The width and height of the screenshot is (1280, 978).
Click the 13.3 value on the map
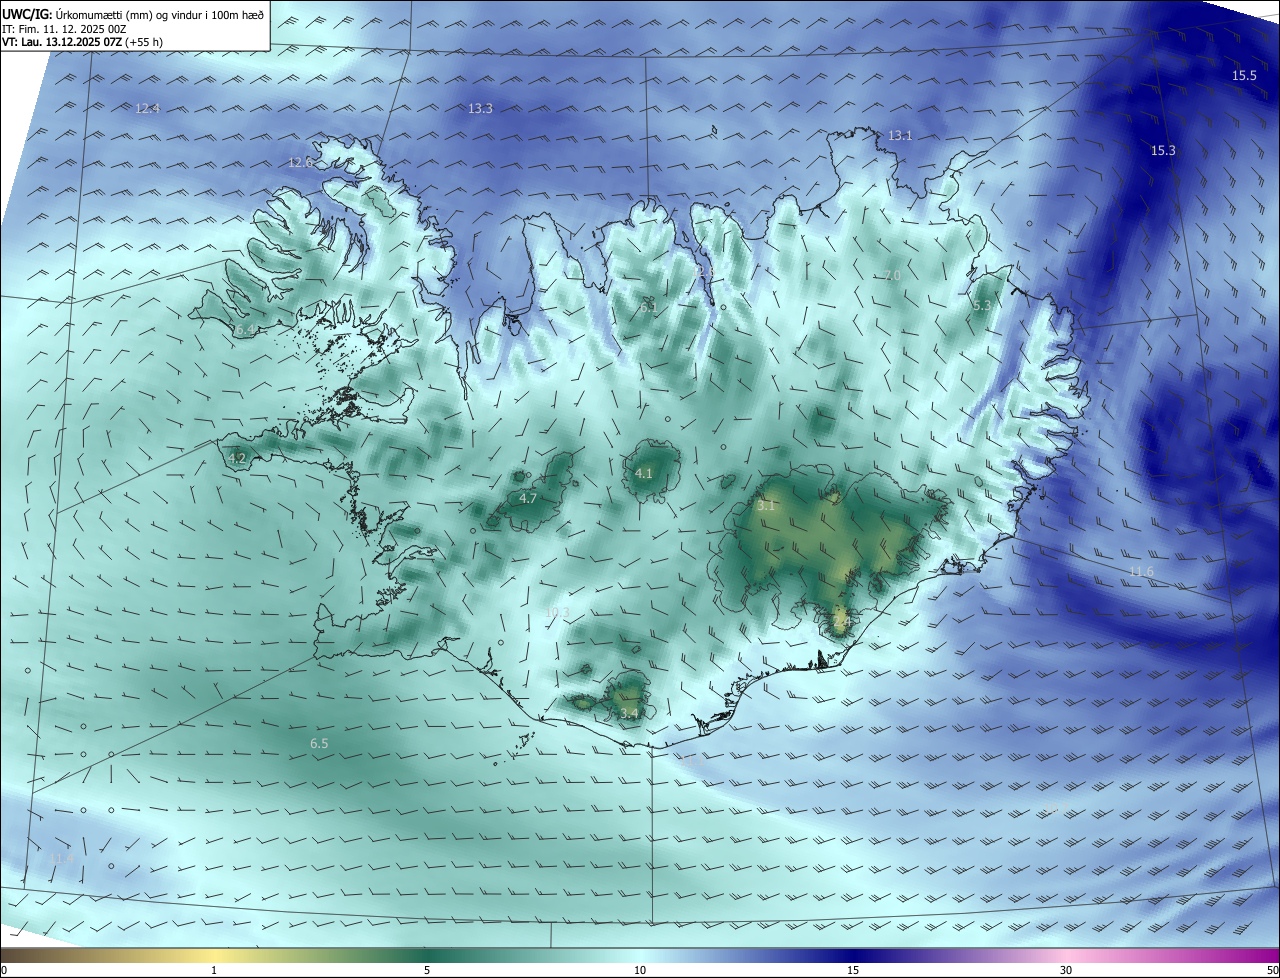[x=480, y=109]
